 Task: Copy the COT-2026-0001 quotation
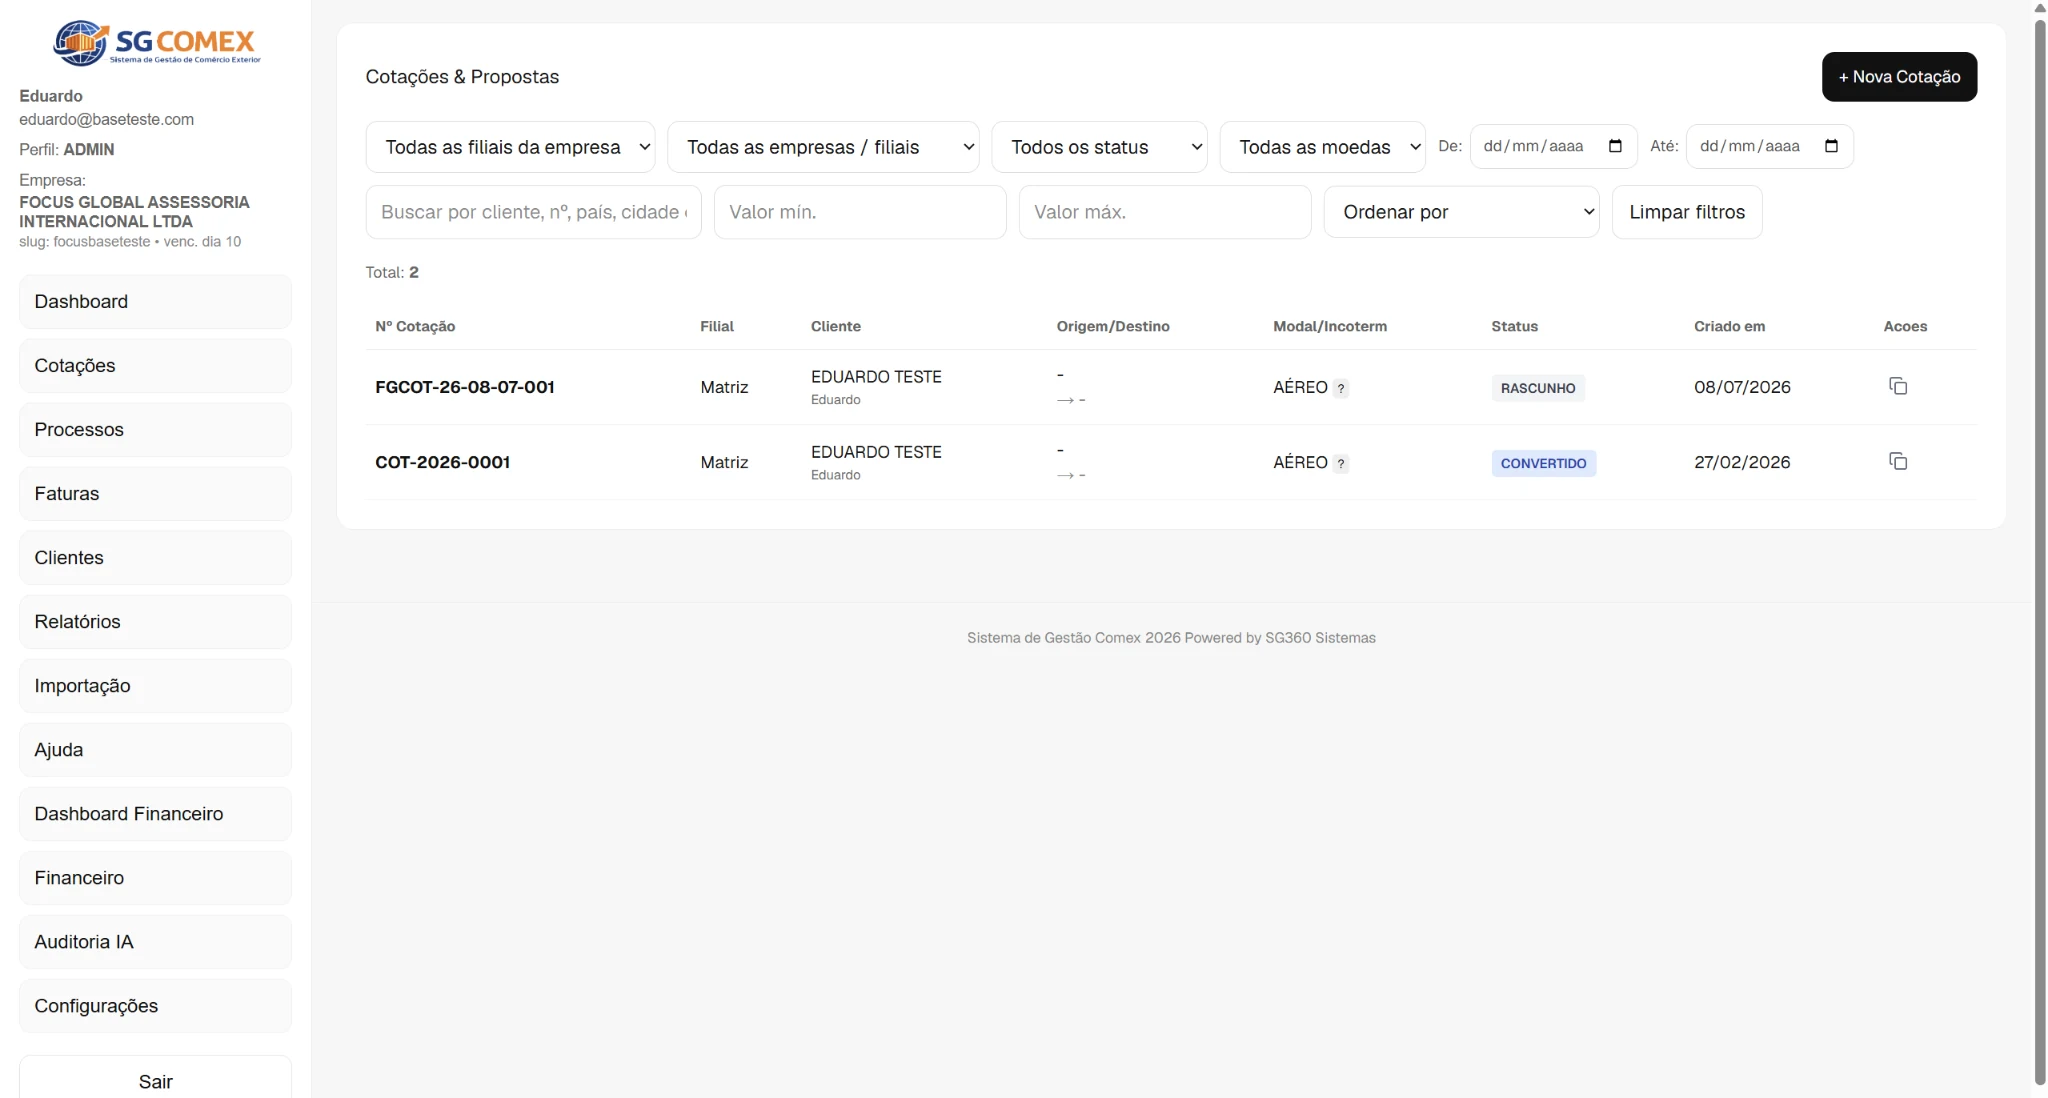click(x=1897, y=461)
